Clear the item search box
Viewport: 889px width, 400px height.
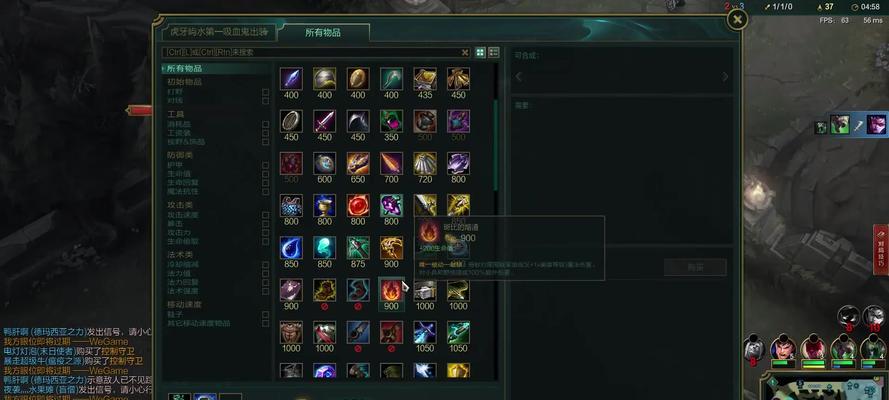465,52
